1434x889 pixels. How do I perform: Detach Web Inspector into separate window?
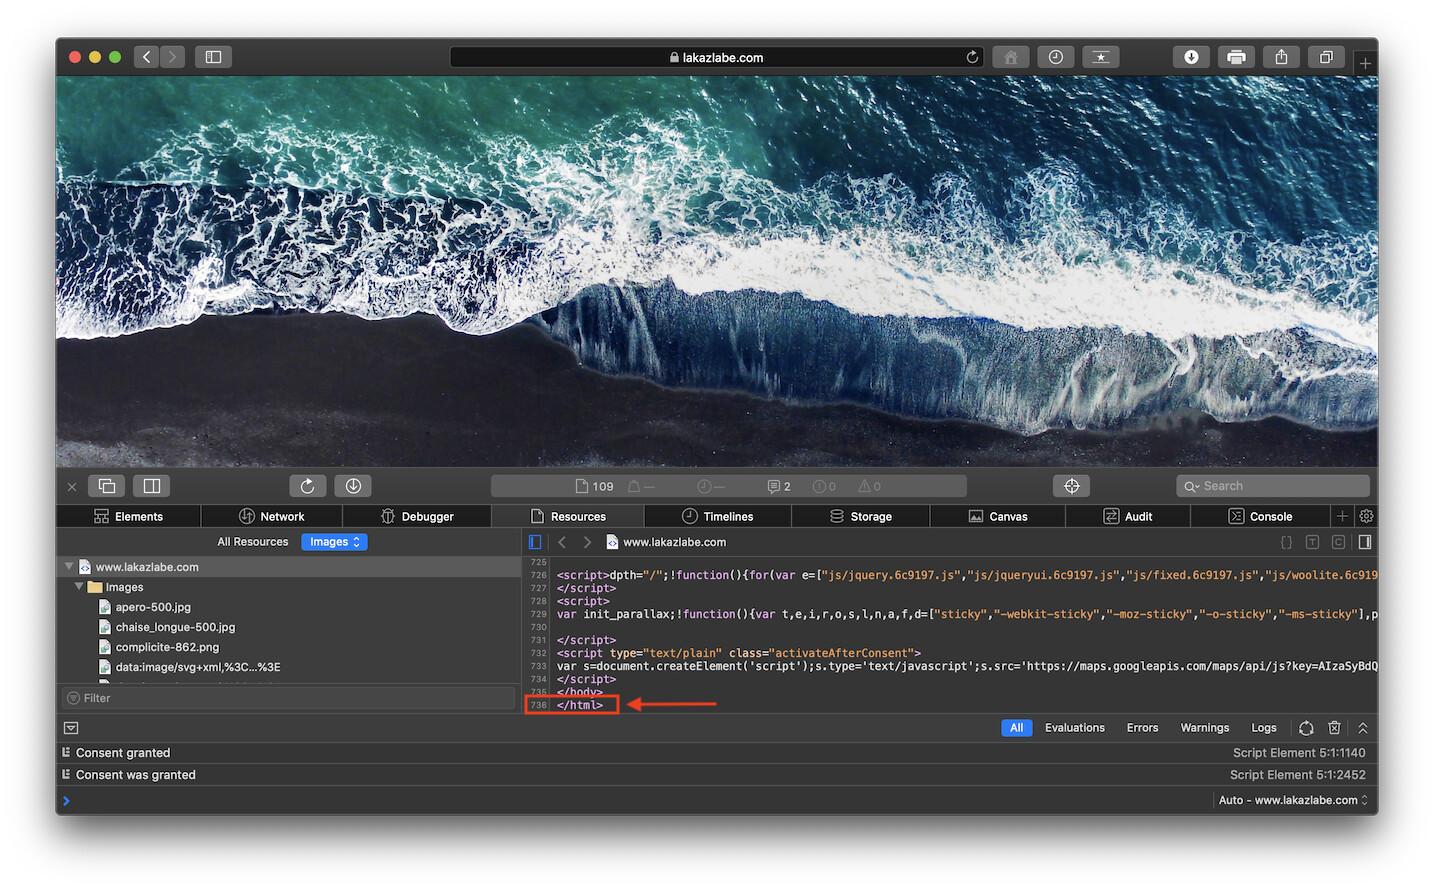point(107,486)
